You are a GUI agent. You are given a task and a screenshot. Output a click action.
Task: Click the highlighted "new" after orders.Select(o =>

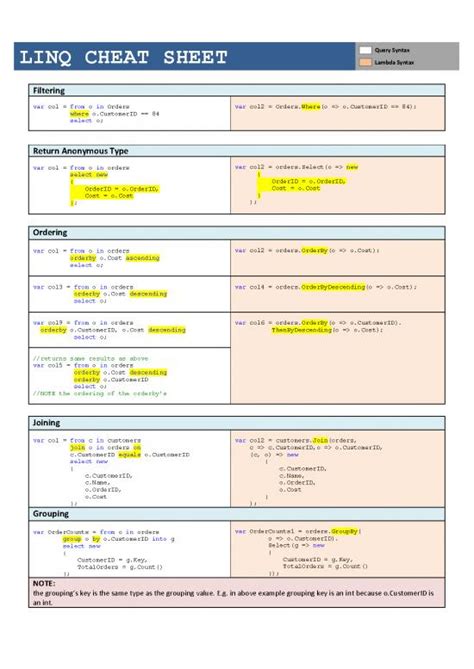(x=352, y=167)
